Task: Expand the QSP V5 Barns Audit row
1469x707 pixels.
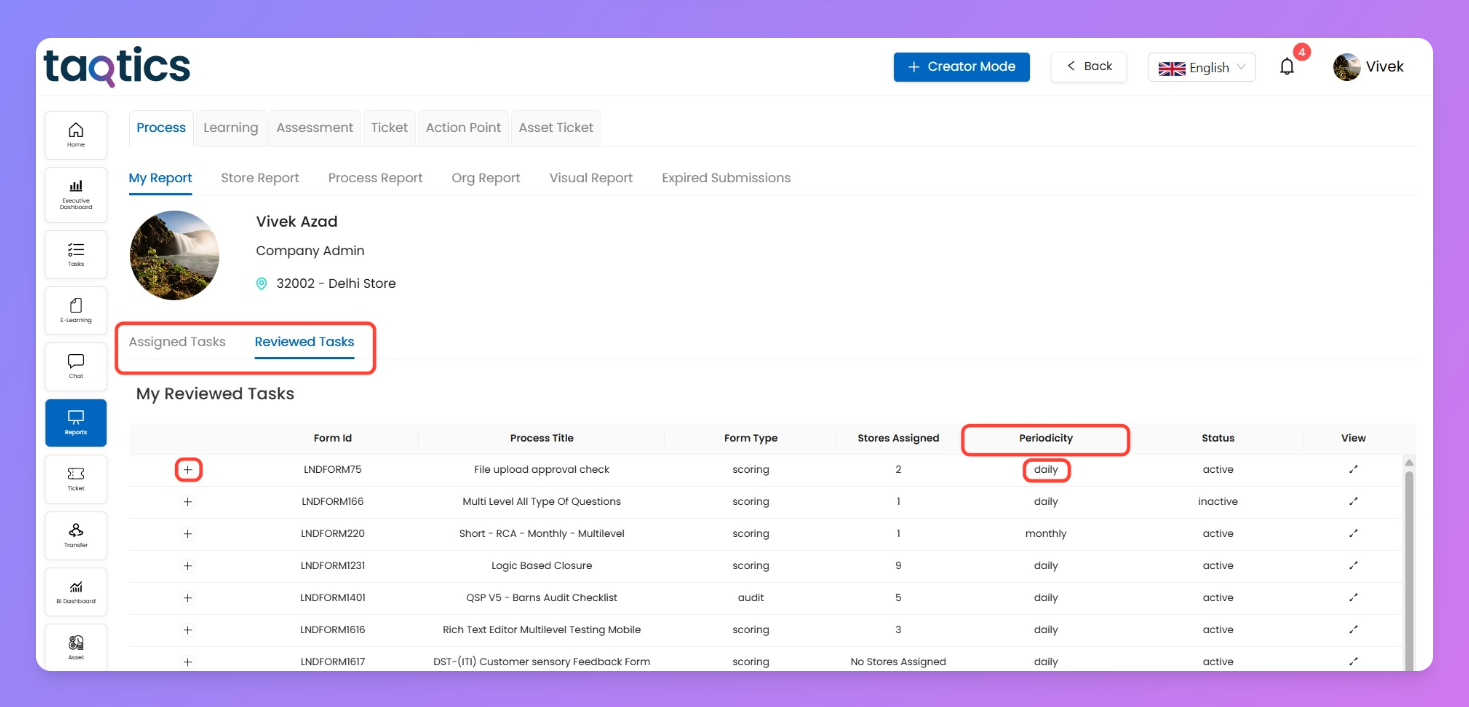Action: point(188,598)
